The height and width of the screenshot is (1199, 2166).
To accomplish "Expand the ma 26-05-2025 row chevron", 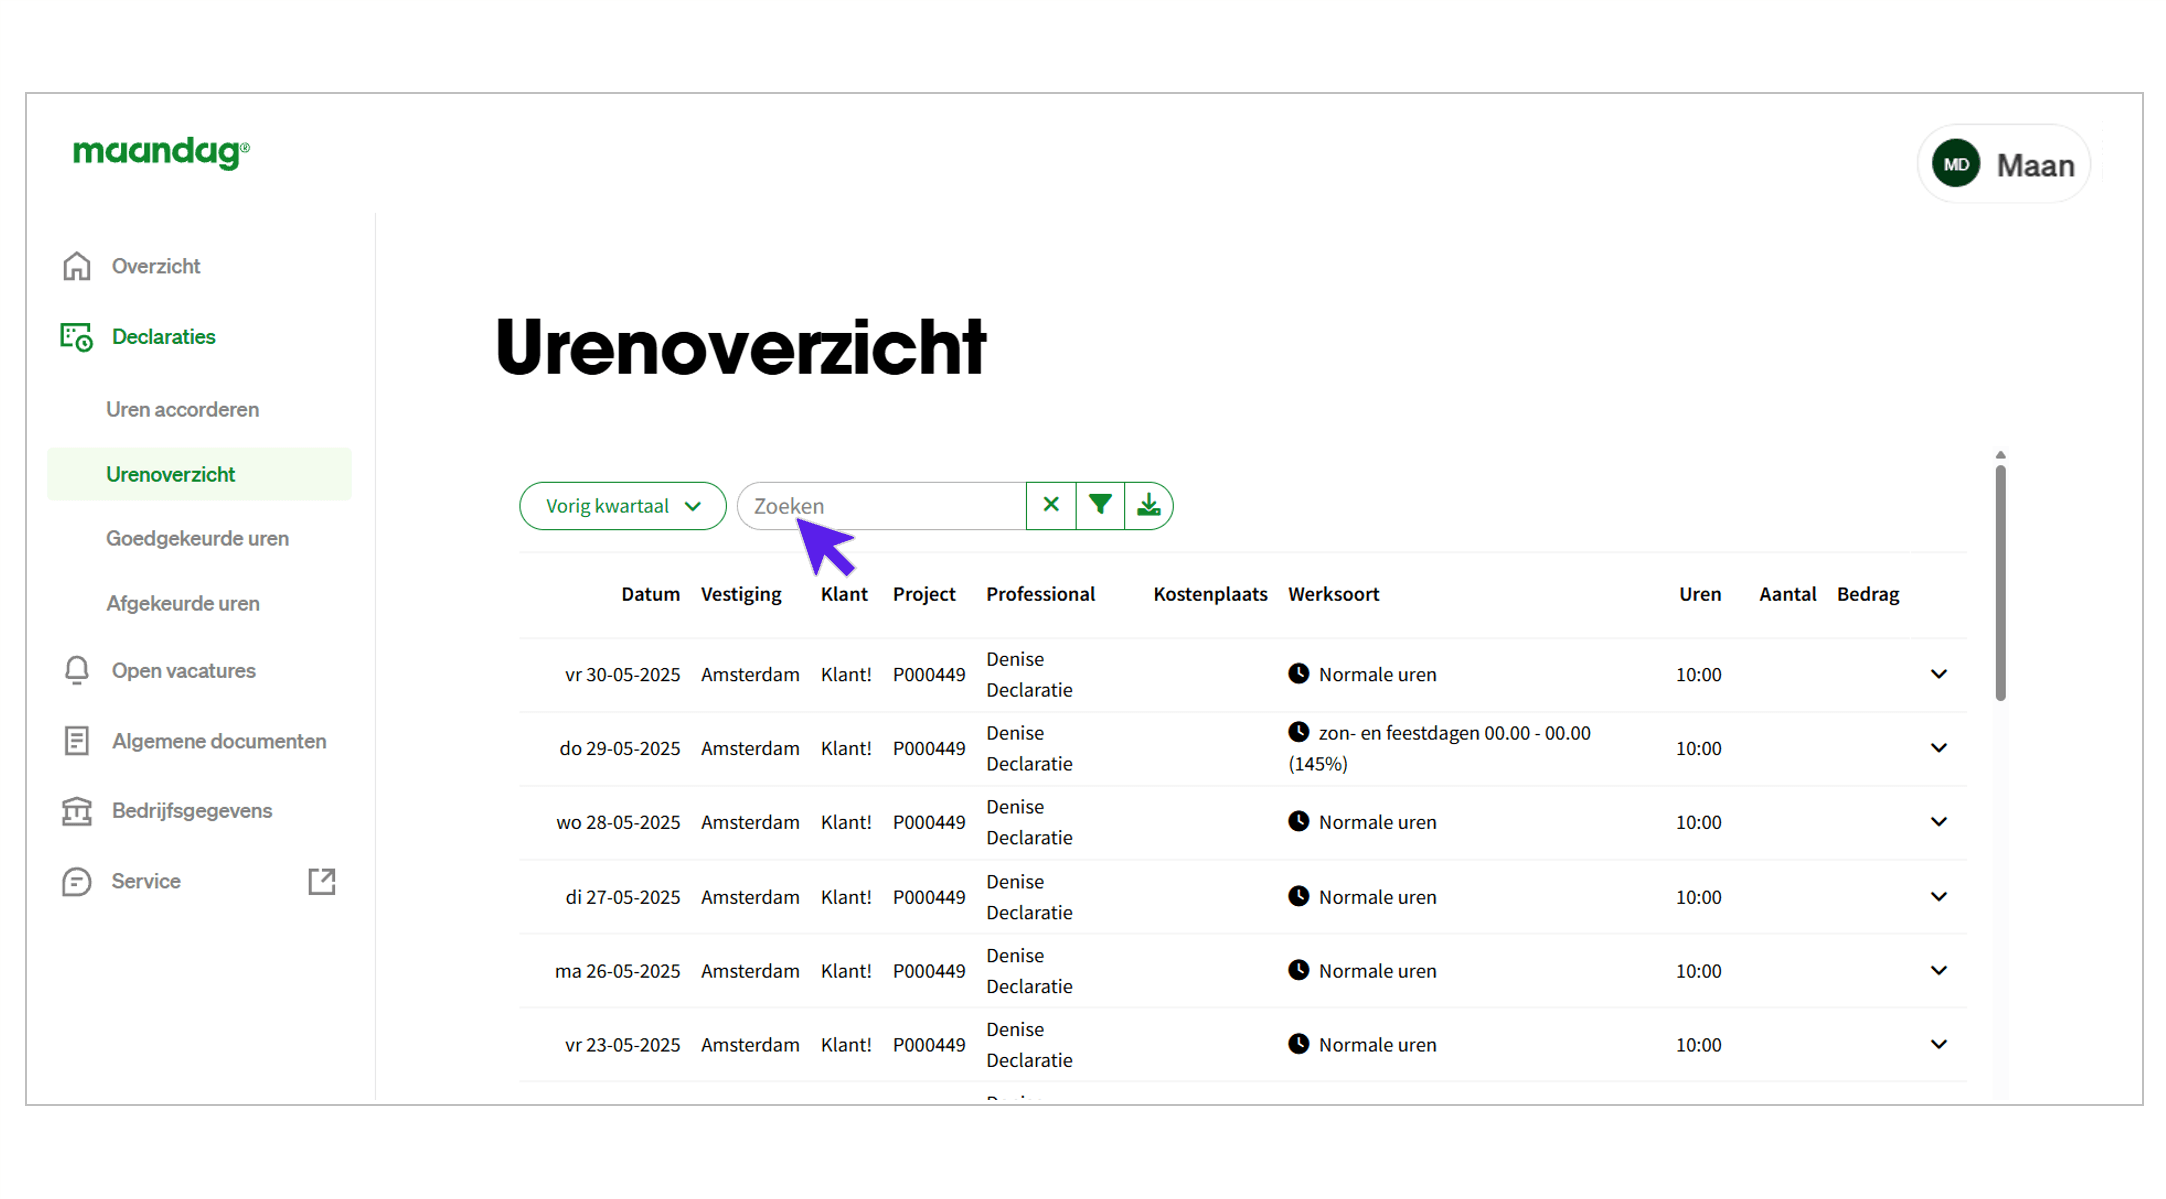I will coord(1938,970).
